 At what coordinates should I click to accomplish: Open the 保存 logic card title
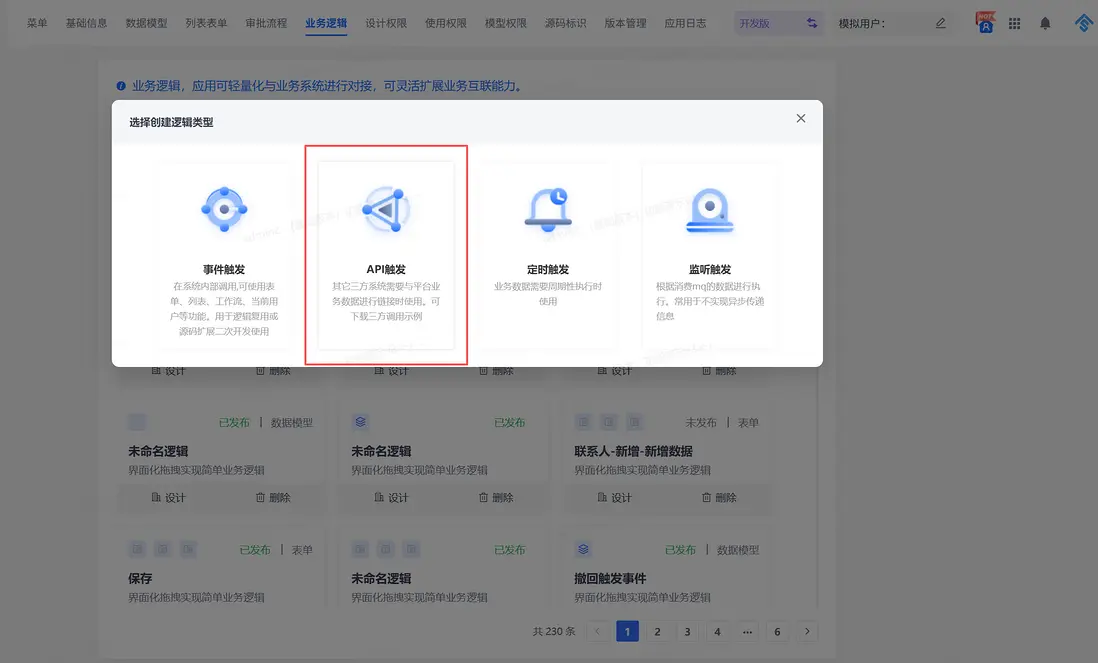click(x=140, y=578)
